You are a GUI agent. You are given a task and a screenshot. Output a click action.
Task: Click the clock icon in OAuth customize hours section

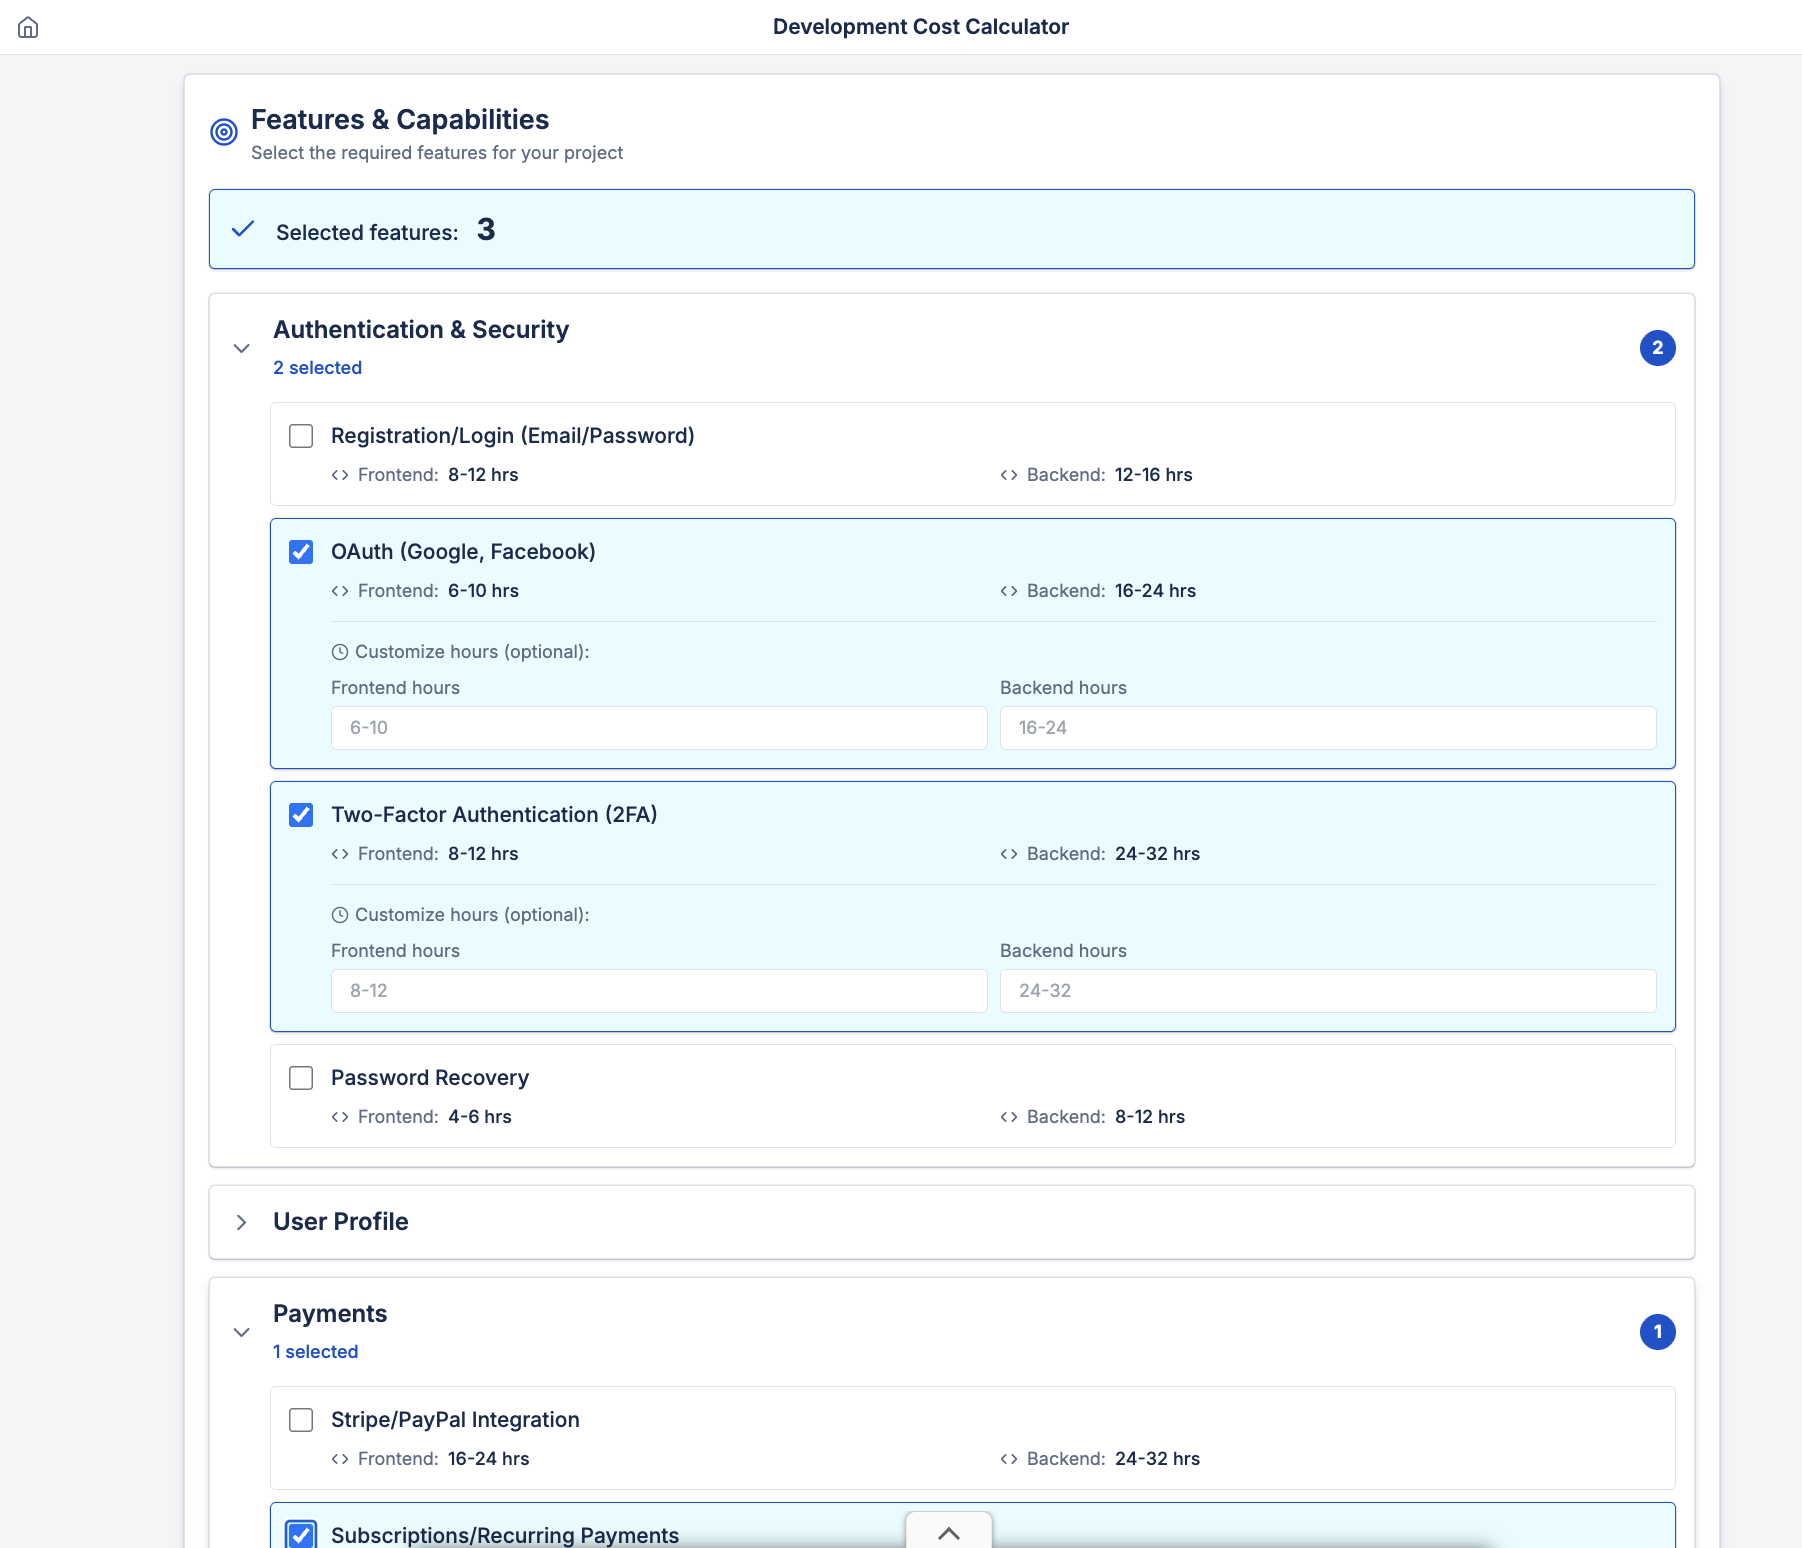pos(339,652)
